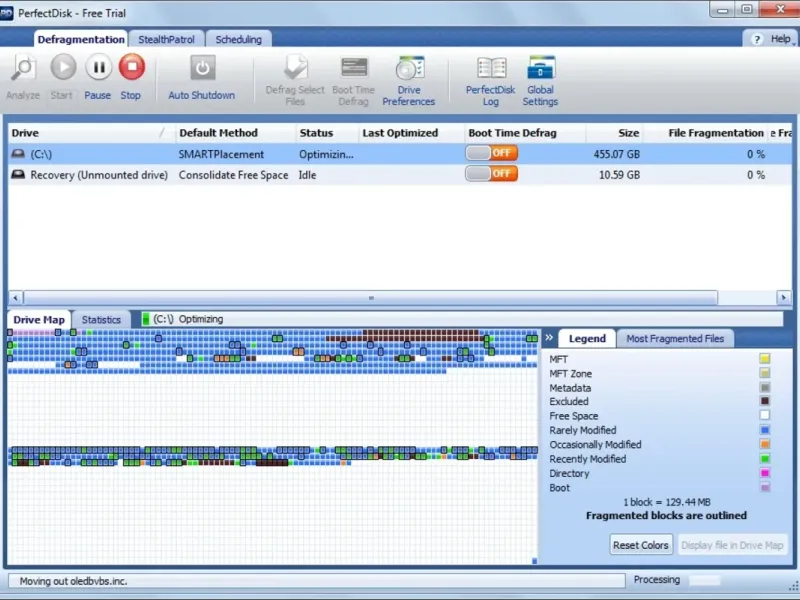
Task: Change the MFT color swatch
Action: [x=764, y=359]
